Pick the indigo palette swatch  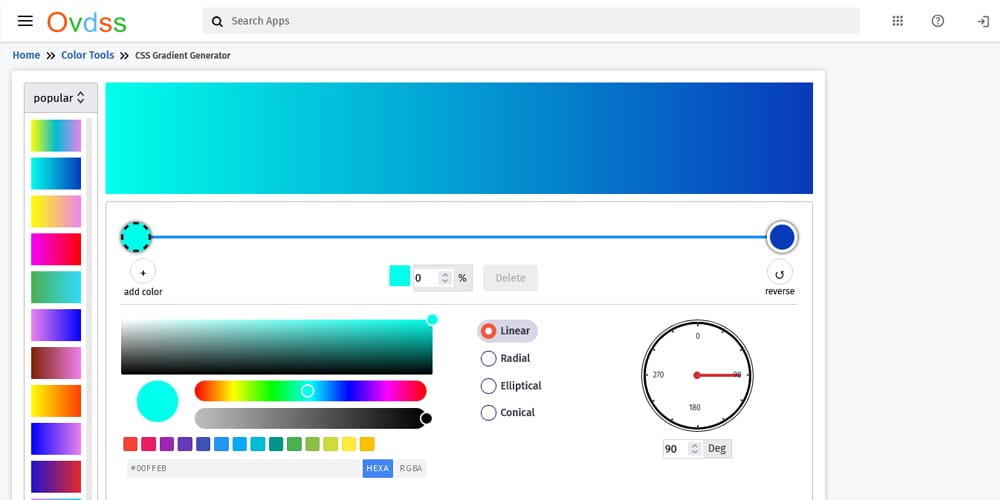click(203, 444)
